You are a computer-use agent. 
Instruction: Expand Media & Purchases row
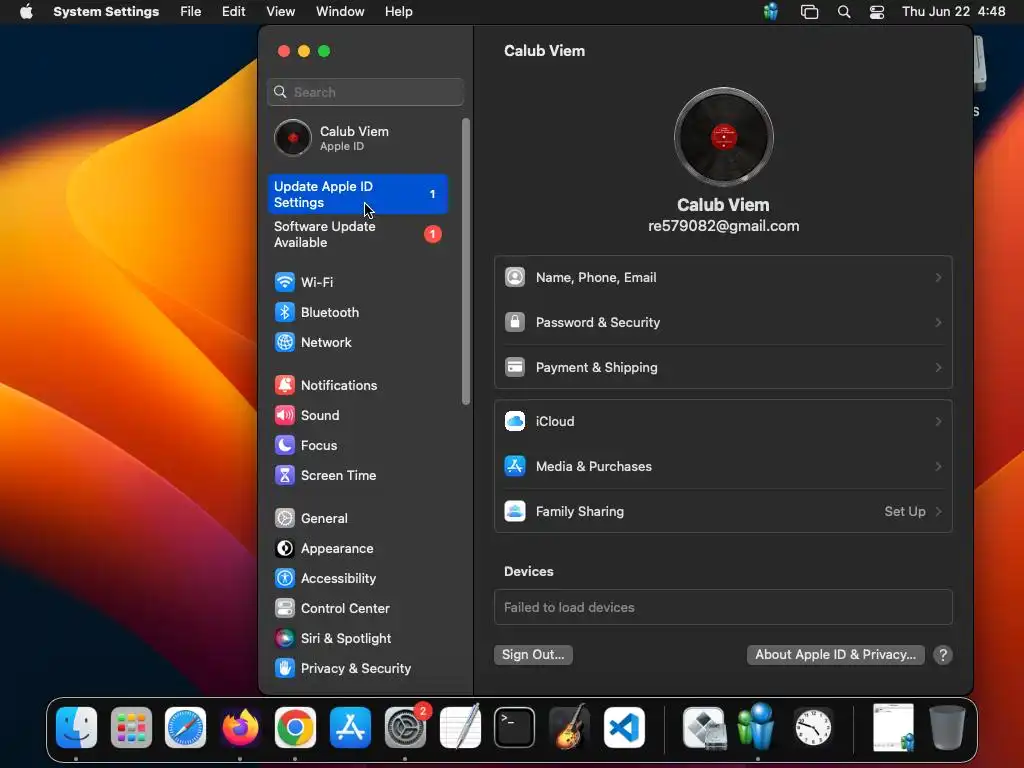coord(724,467)
